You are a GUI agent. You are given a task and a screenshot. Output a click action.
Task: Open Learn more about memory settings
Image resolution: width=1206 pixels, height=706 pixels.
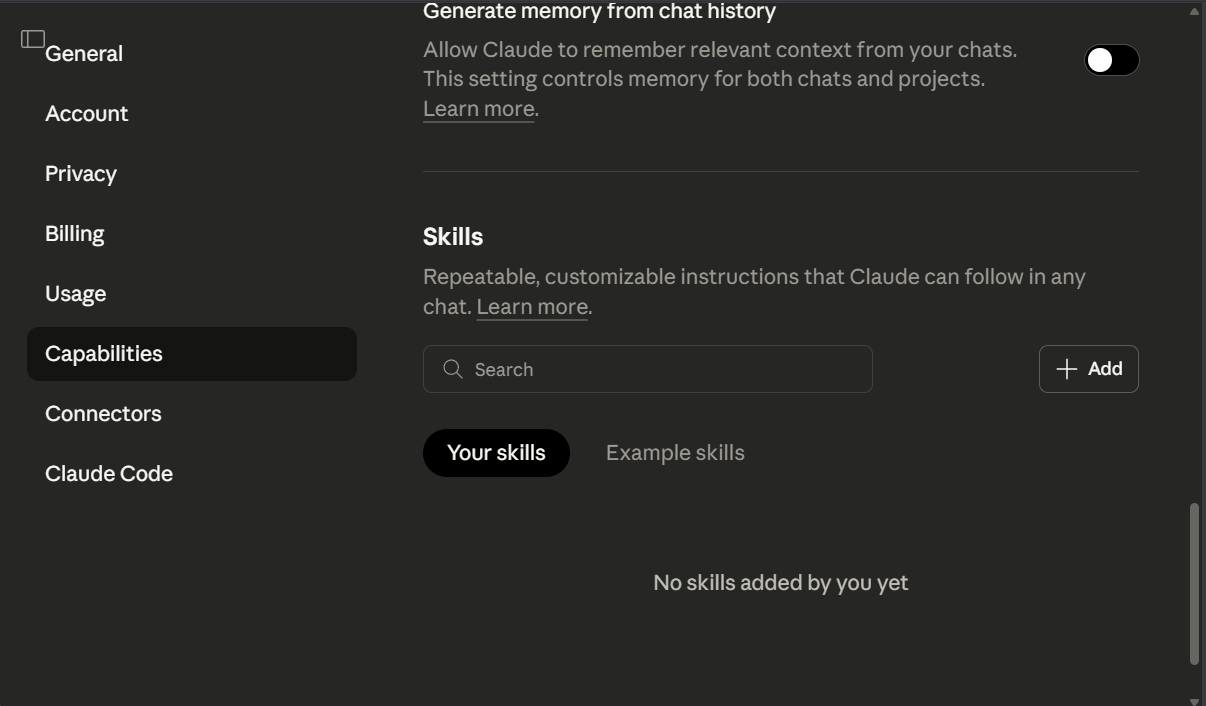tap(477, 108)
